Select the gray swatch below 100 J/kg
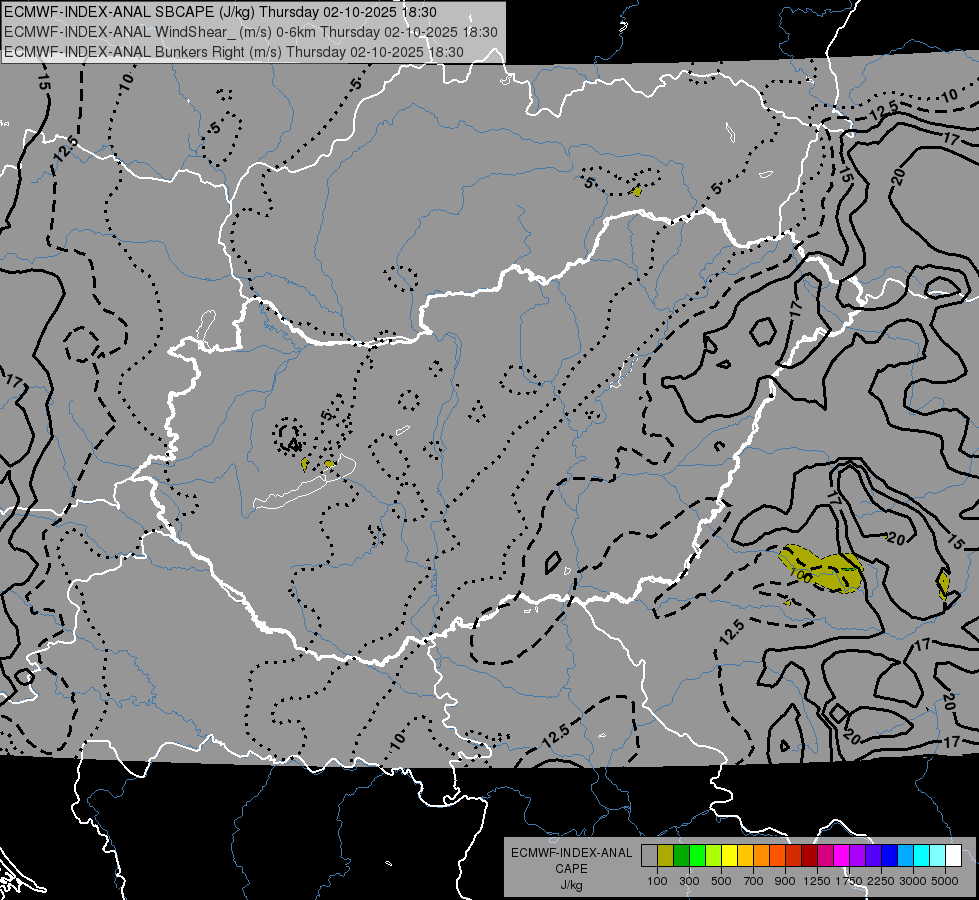The width and height of the screenshot is (979, 900). pos(649,856)
